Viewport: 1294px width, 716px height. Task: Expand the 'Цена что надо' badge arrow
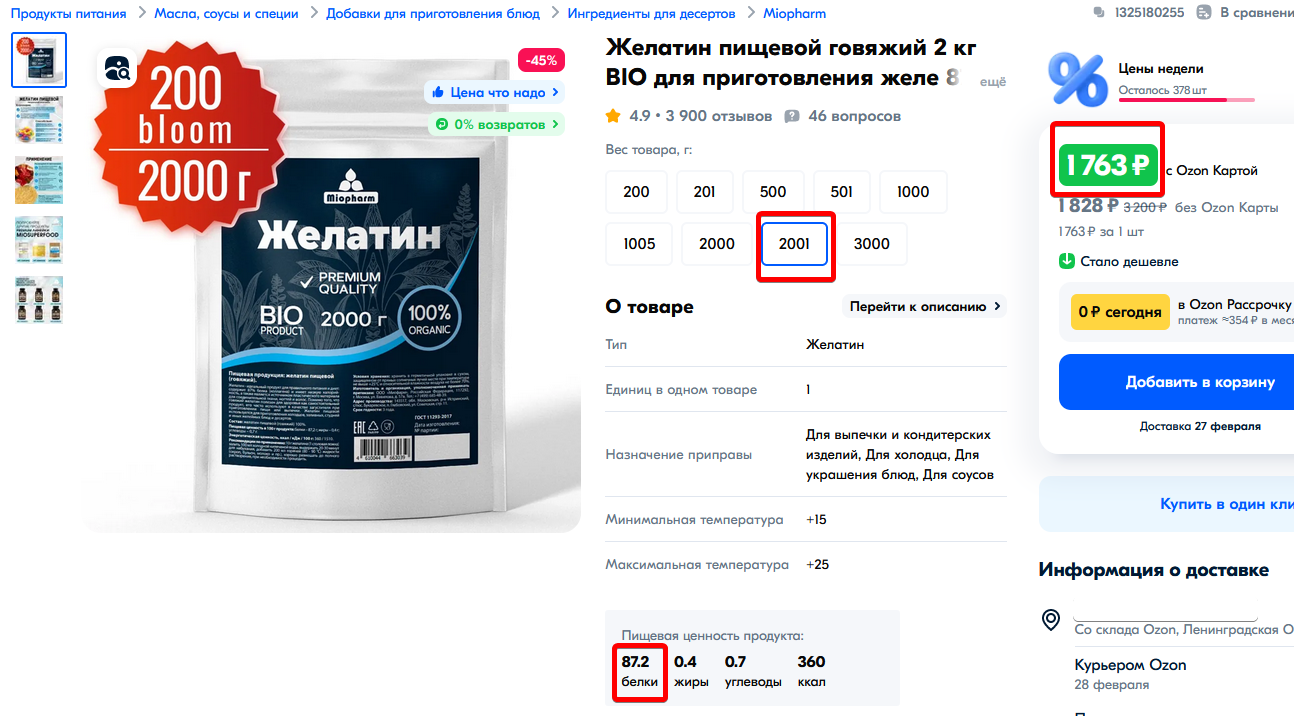556,92
